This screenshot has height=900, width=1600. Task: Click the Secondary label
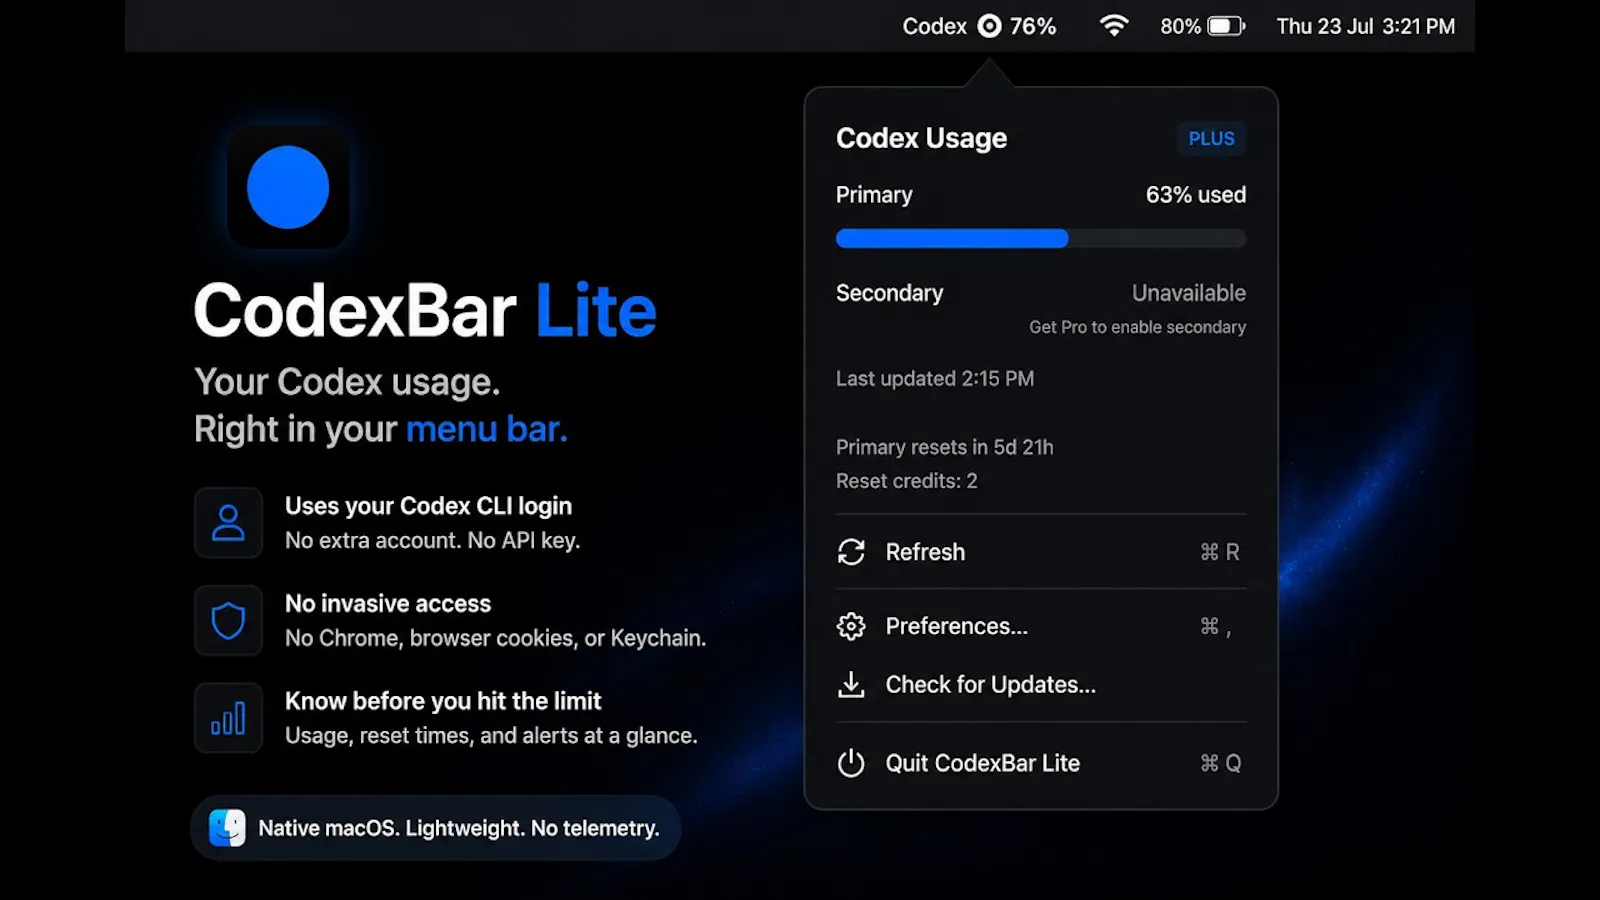(x=889, y=293)
